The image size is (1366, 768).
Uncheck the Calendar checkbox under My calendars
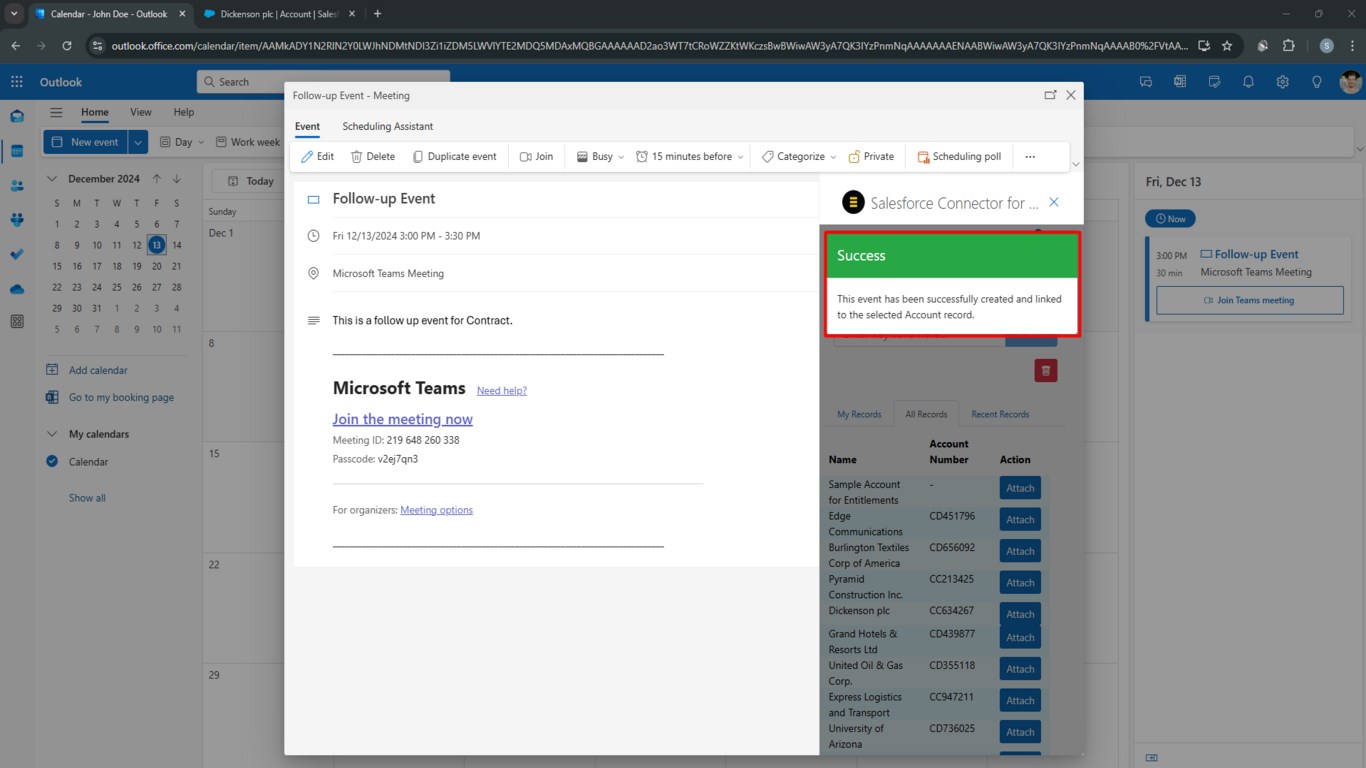point(52,461)
